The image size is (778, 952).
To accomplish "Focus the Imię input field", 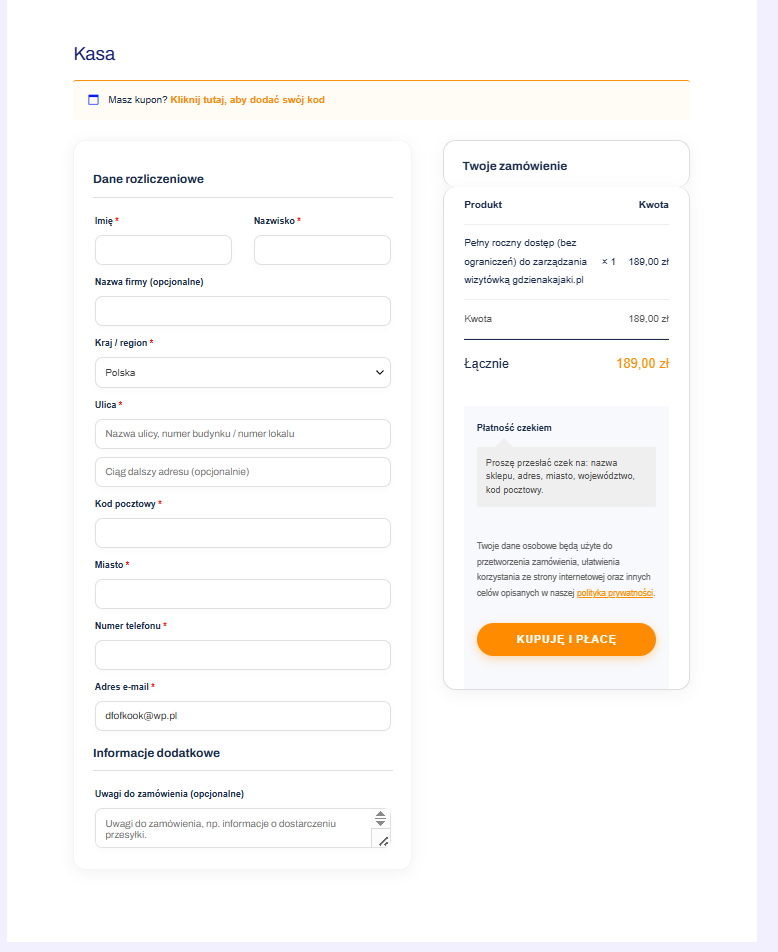I will tap(163, 250).
